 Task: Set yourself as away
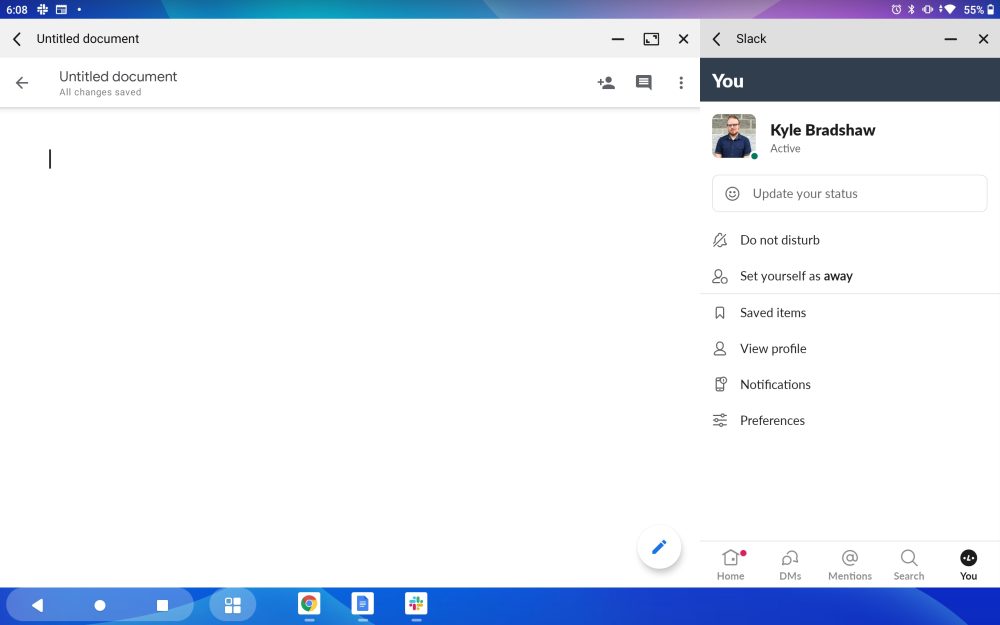pyautogui.click(x=795, y=276)
